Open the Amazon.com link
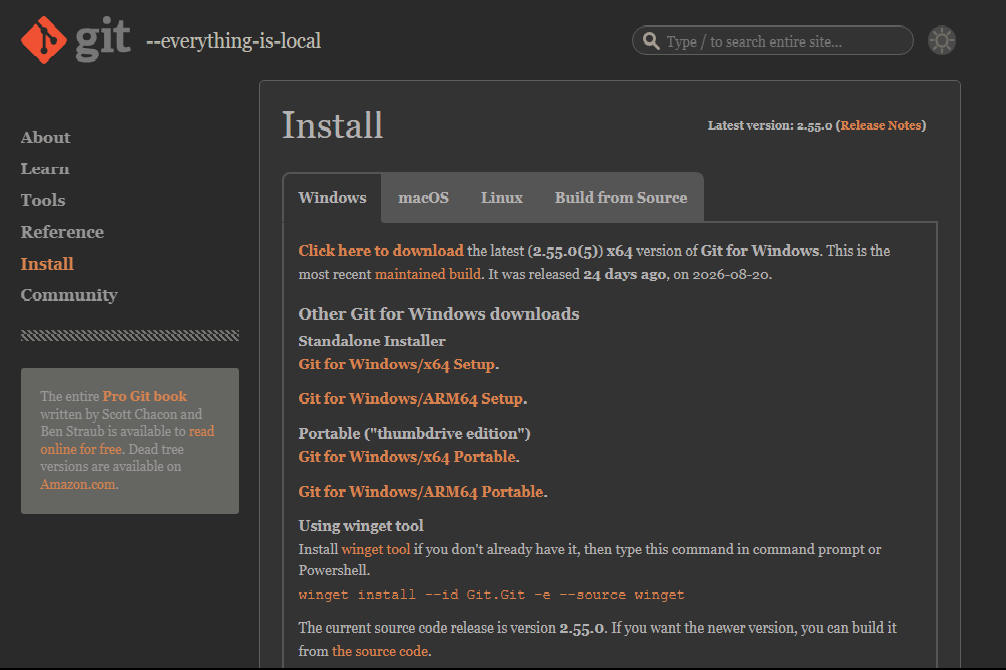The height and width of the screenshot is (670, 1006). point(78,485)
